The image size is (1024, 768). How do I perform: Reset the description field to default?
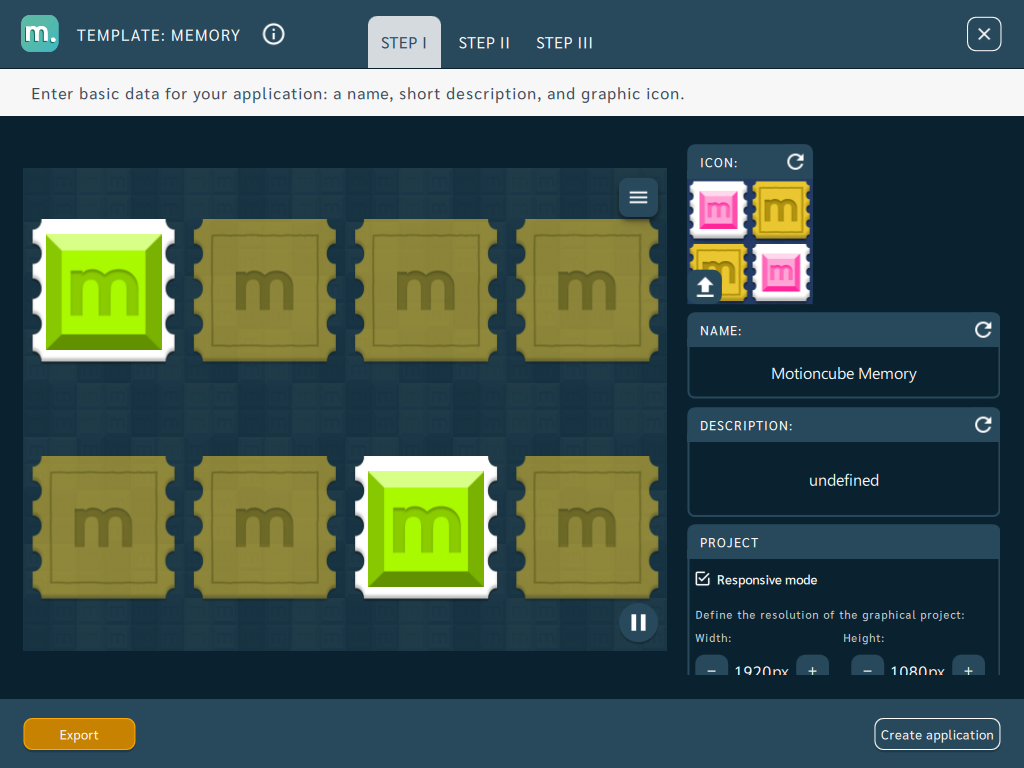[x=983, y=425]
